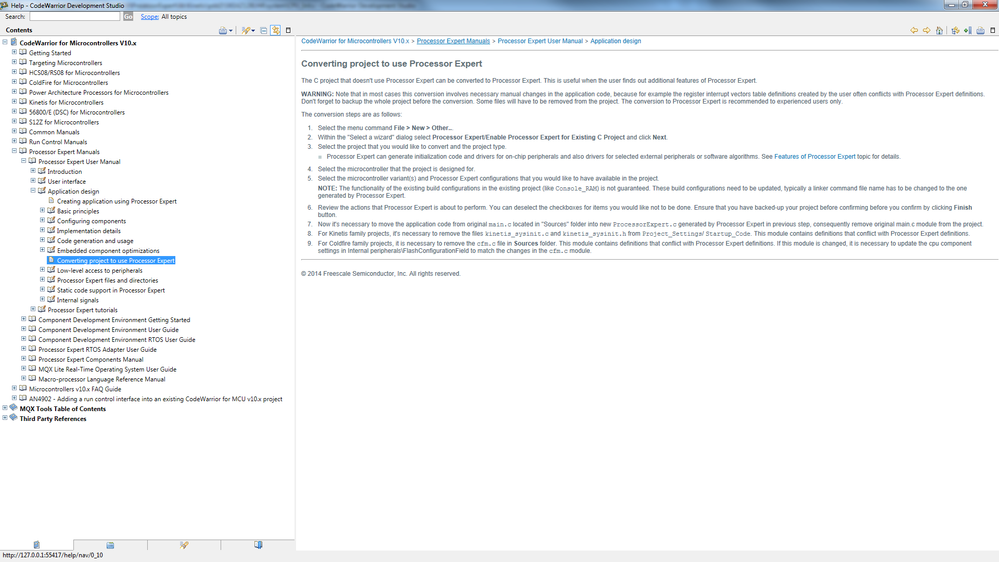Open Processor Expert files and directories
The width and height of the screenshot is (999, 562).
pos(108,280)
